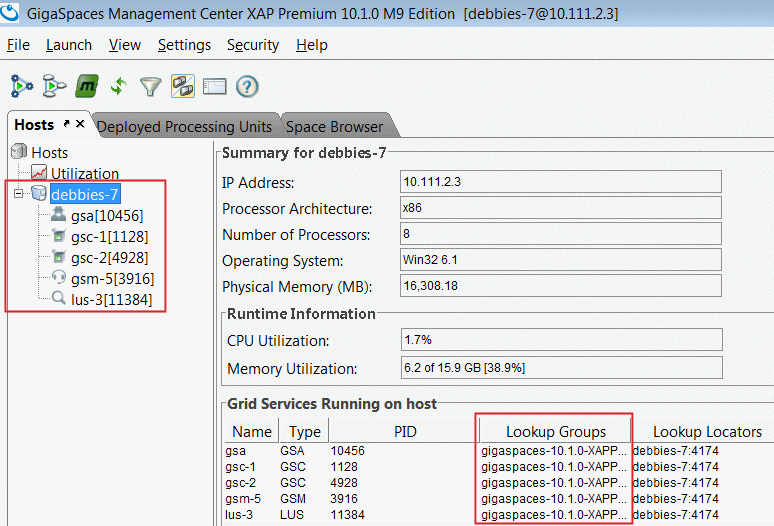Click the gsc-2 container icon

(x=59, y=257)
